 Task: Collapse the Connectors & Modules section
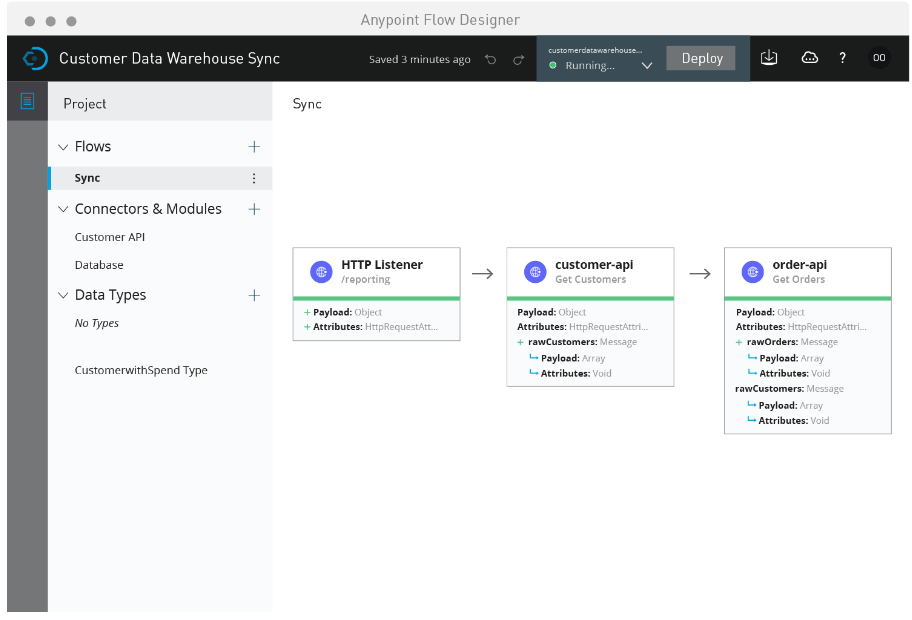click(64, 209)
